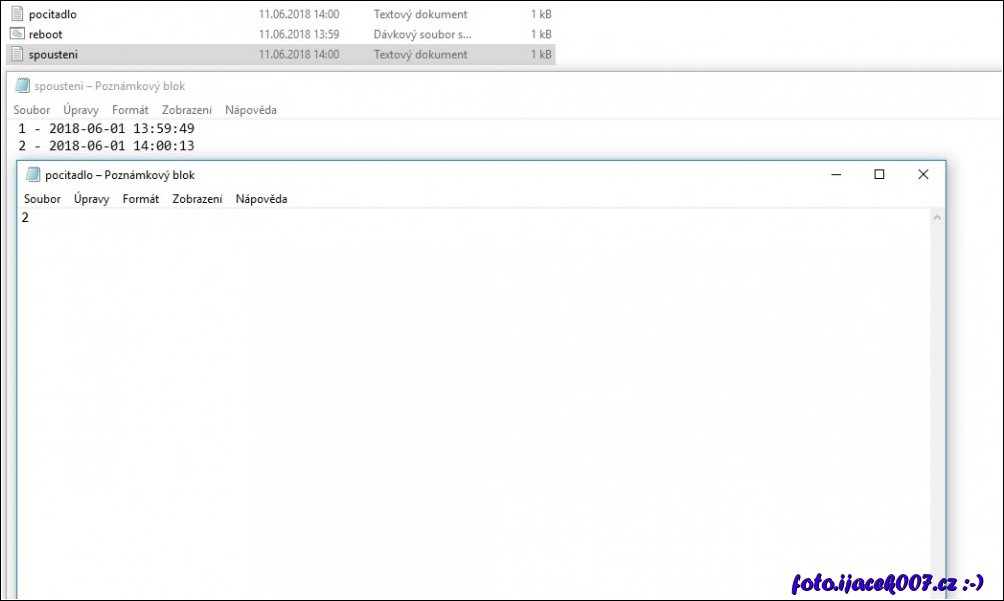Open Zobrazení menu in pocitadlo window
The width and height of the screenshot is (1004, 601).
click(197, 199)
